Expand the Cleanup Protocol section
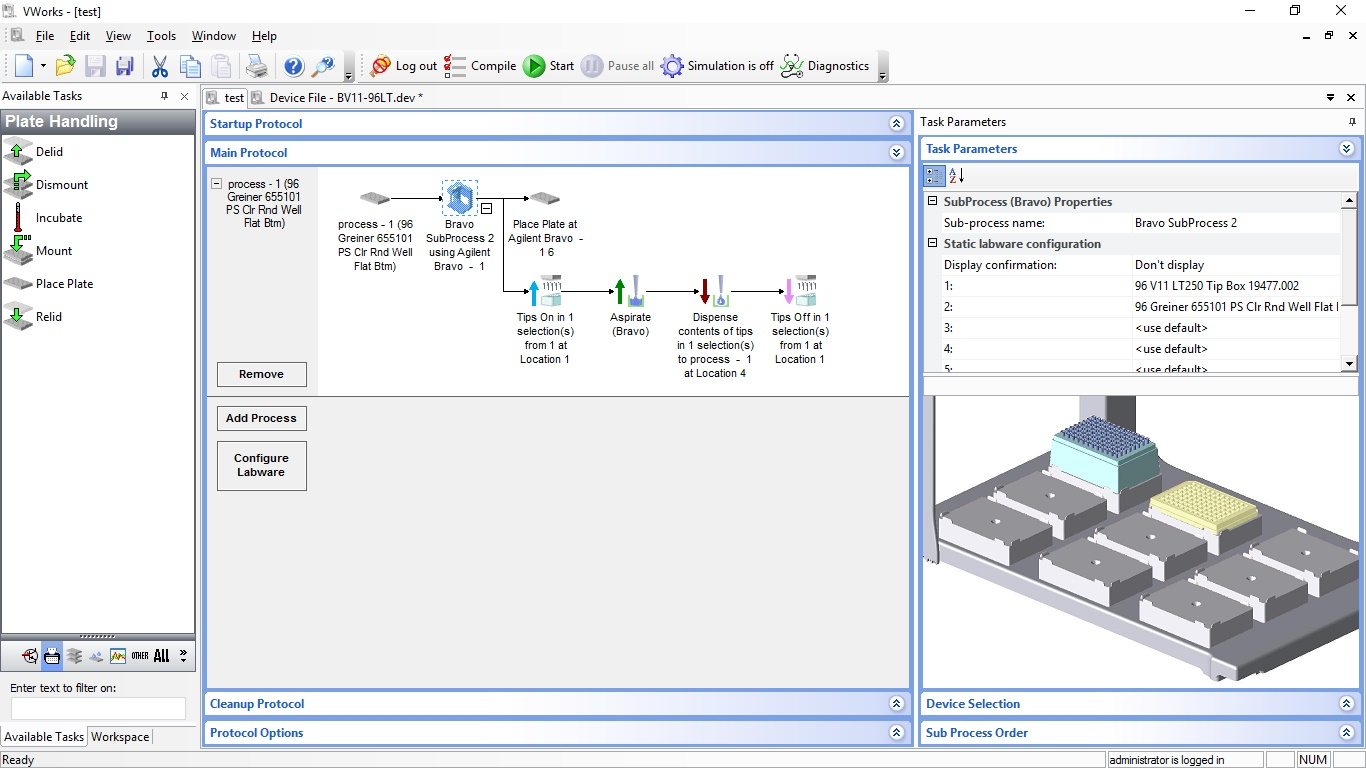The width and height of the screenshot is (1366, 768). point(896,704)
